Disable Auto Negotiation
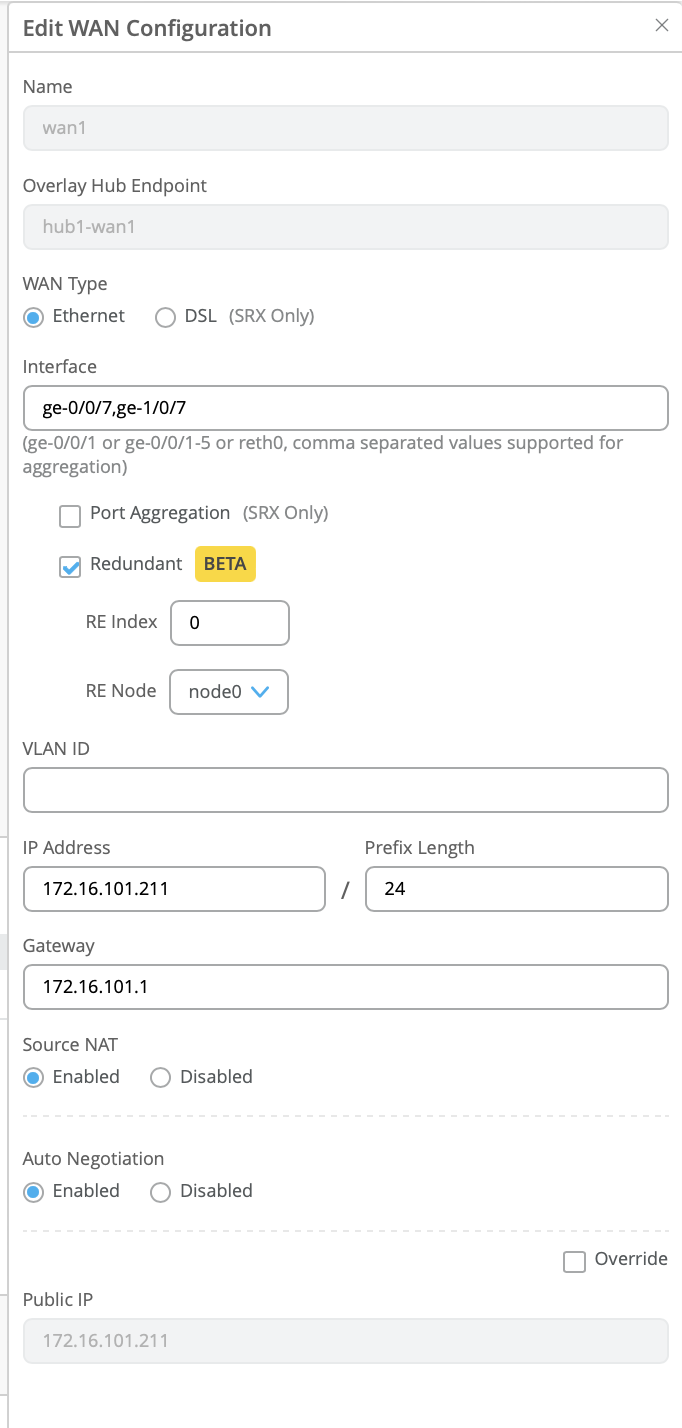Image resolution: width=682 pixels, height=1428 pixels. 160,1192
